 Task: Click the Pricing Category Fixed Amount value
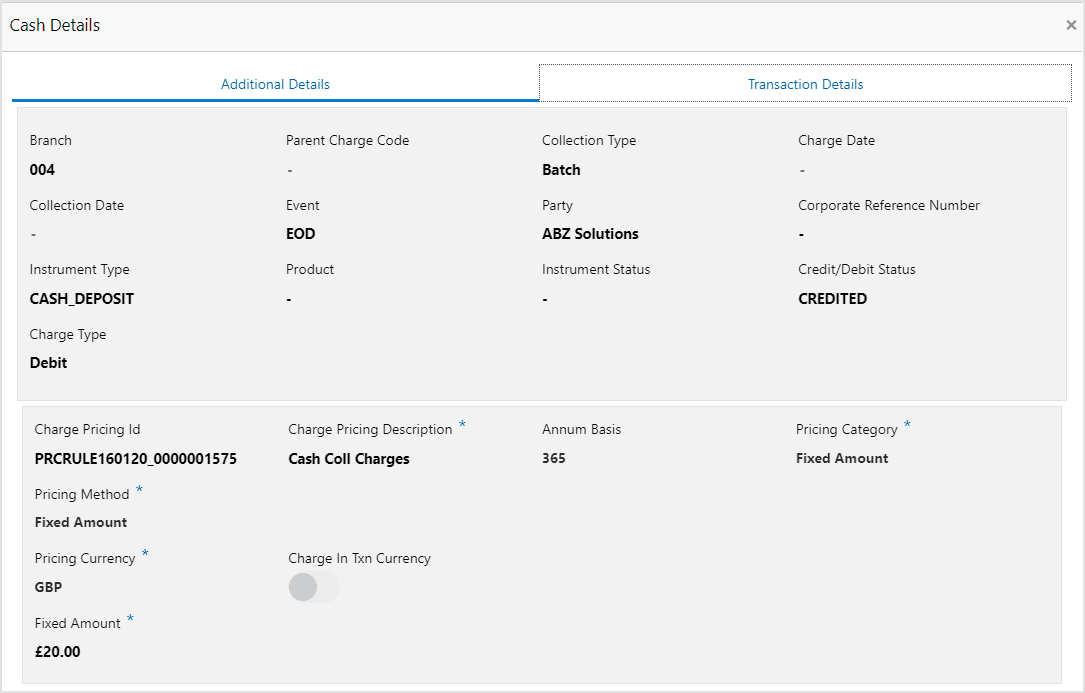[x=842, y=458]
